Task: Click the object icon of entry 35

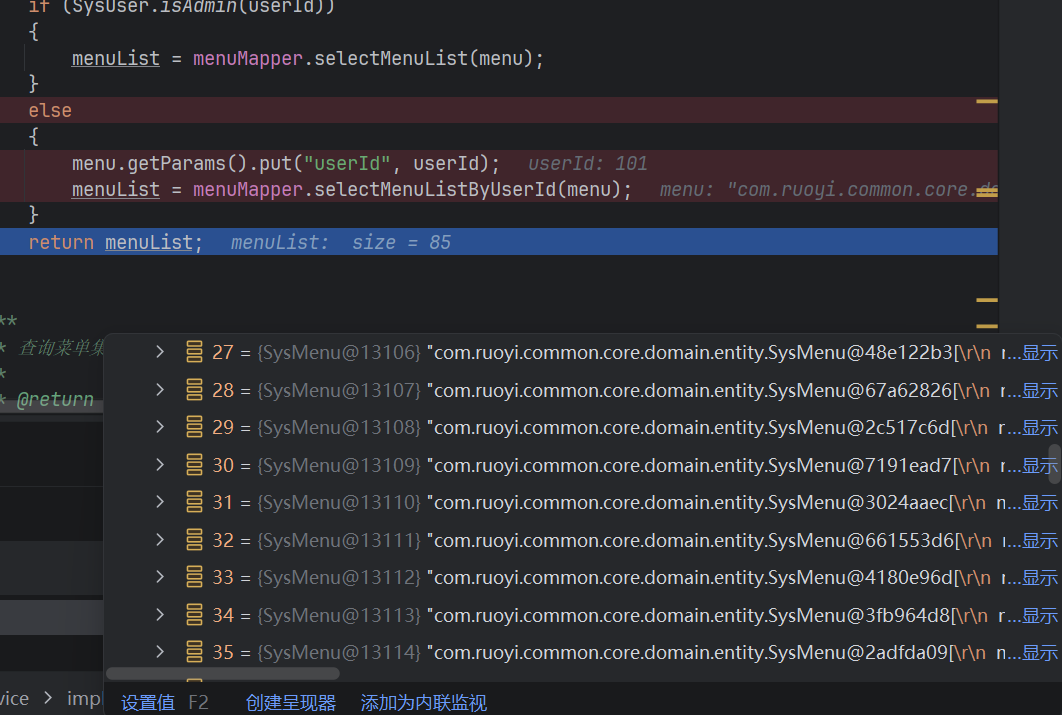Action: pos(194,653)
